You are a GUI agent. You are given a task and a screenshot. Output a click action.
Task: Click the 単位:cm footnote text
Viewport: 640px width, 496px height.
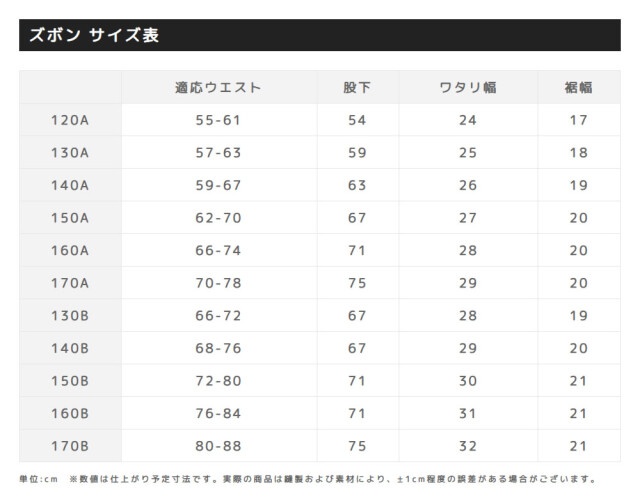point(39,479)
